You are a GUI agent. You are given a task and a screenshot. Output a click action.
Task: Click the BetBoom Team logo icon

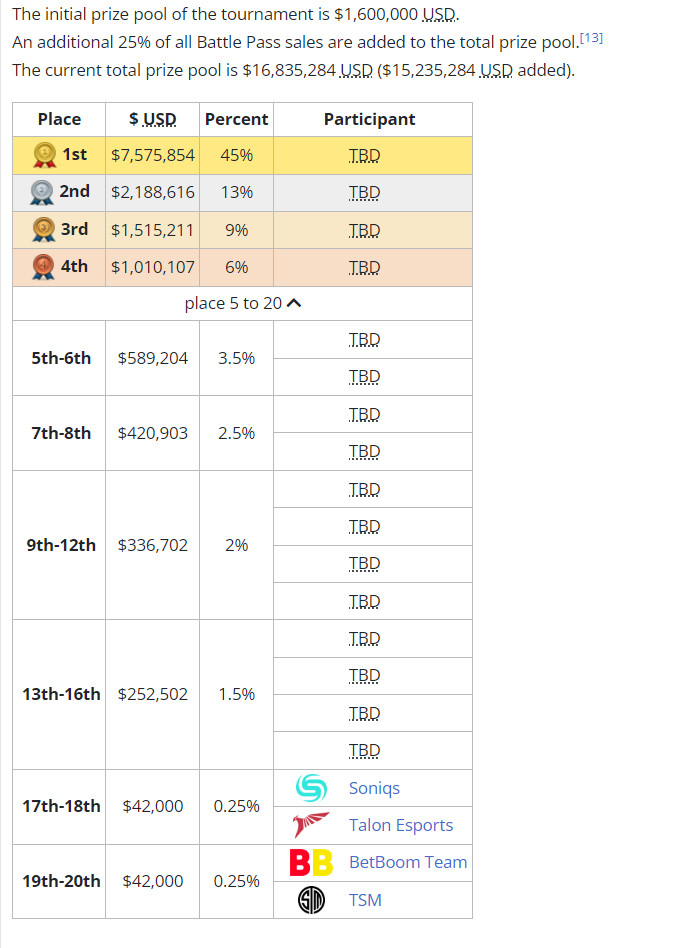[x=311, y=862]
